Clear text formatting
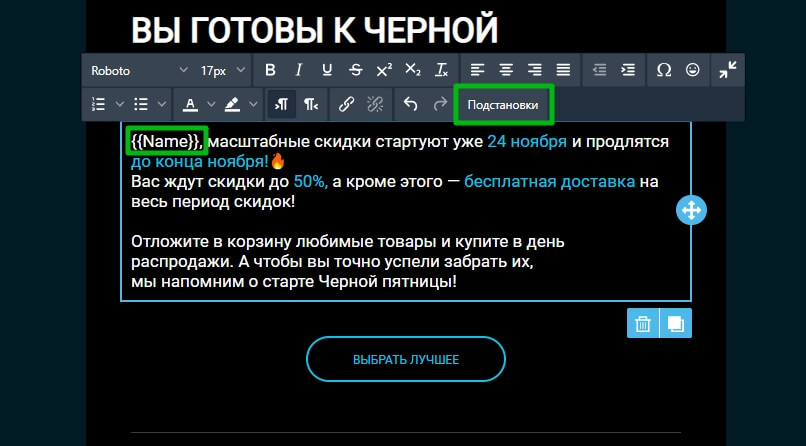The width and height of the screenshot is (806, 446). 441,70
